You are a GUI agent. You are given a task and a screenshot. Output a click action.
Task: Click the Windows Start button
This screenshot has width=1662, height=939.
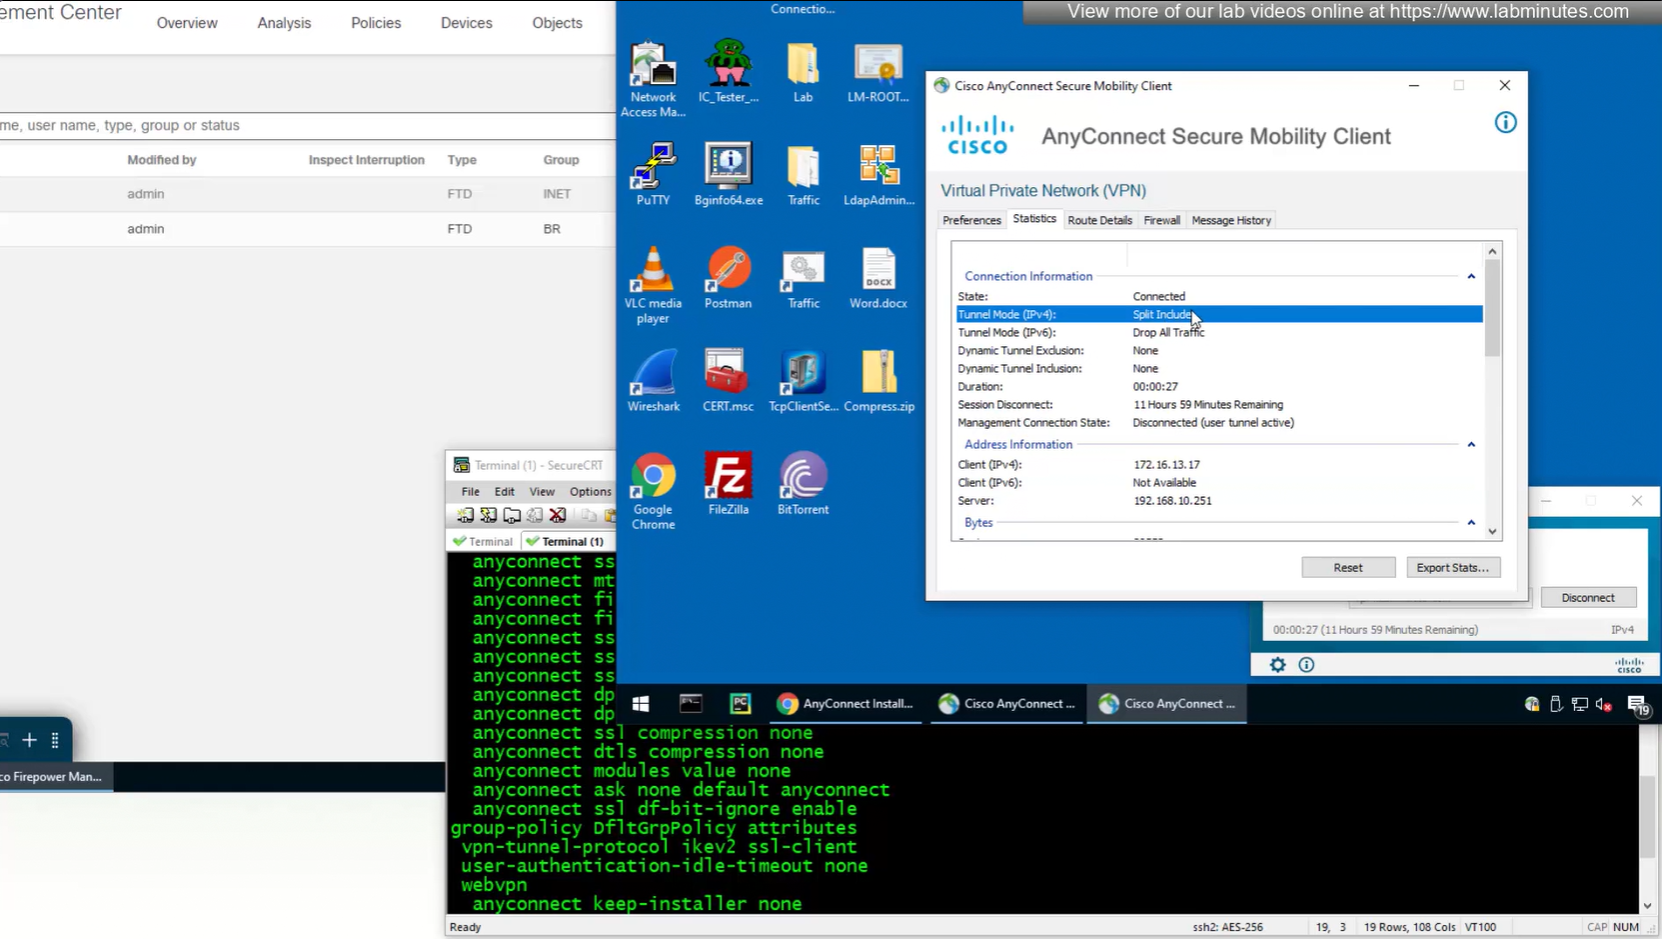(x=641, y=704)
